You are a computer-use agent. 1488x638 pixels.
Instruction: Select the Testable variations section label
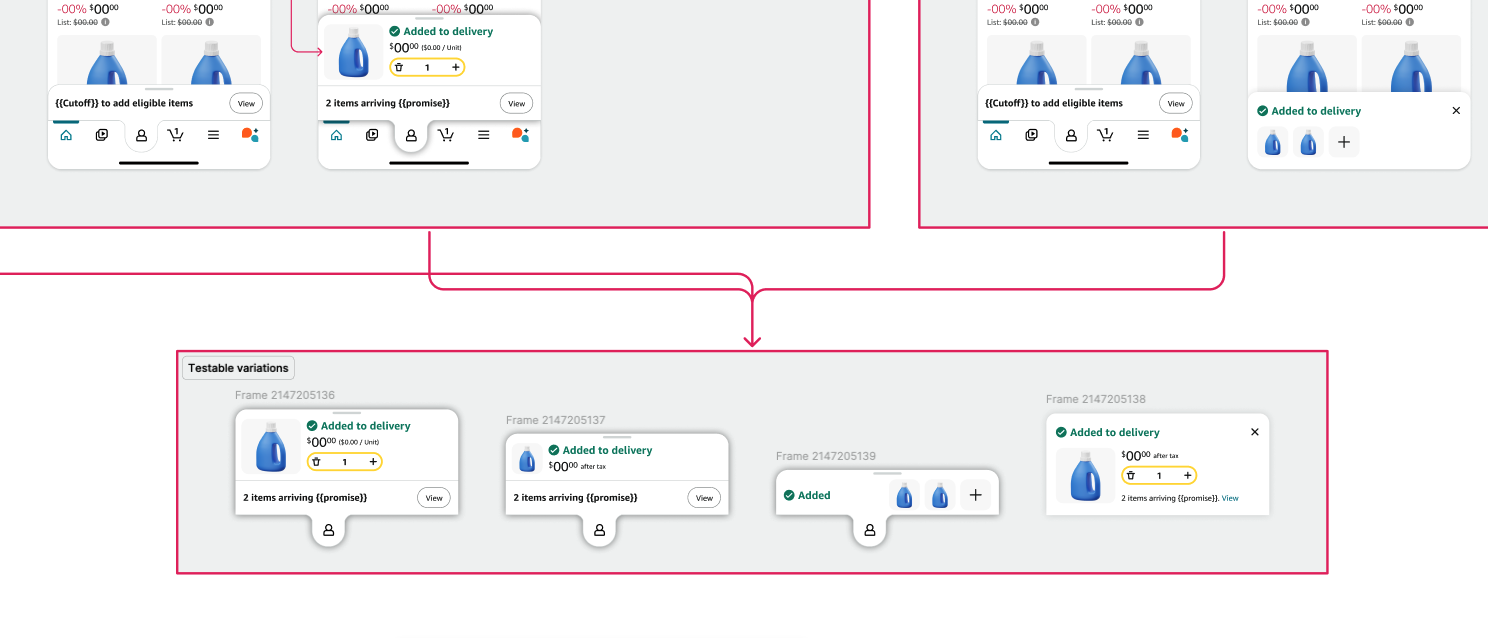pyautogui.click(x=238, y=368)
